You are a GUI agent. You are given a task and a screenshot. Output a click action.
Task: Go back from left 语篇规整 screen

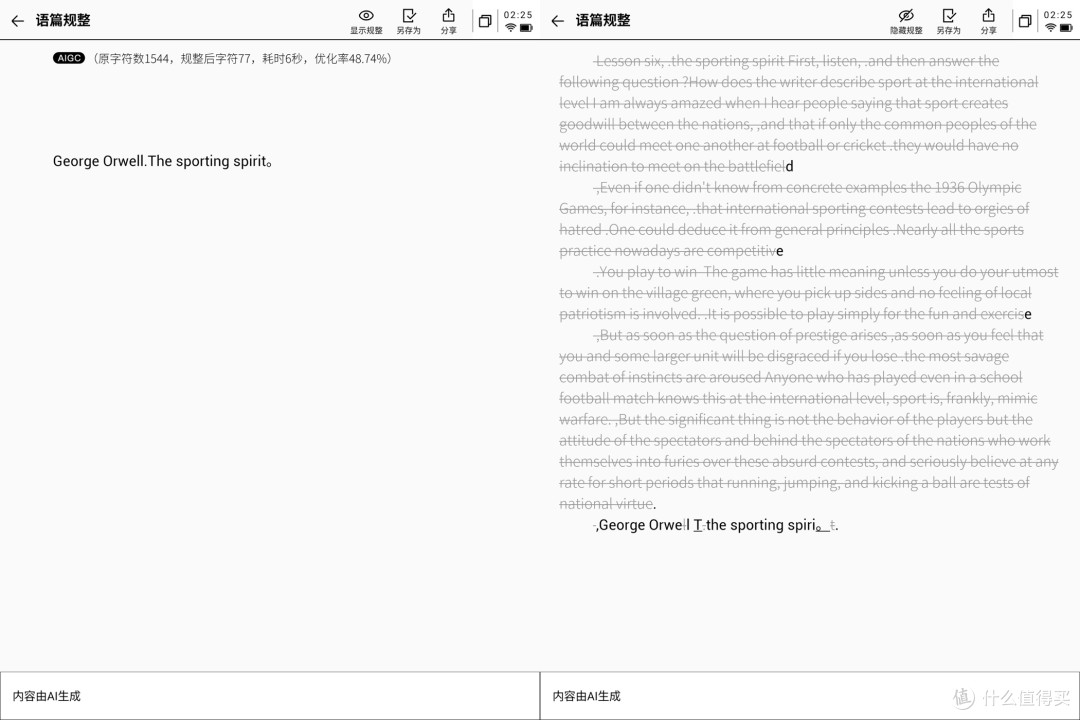pos(18,21)
